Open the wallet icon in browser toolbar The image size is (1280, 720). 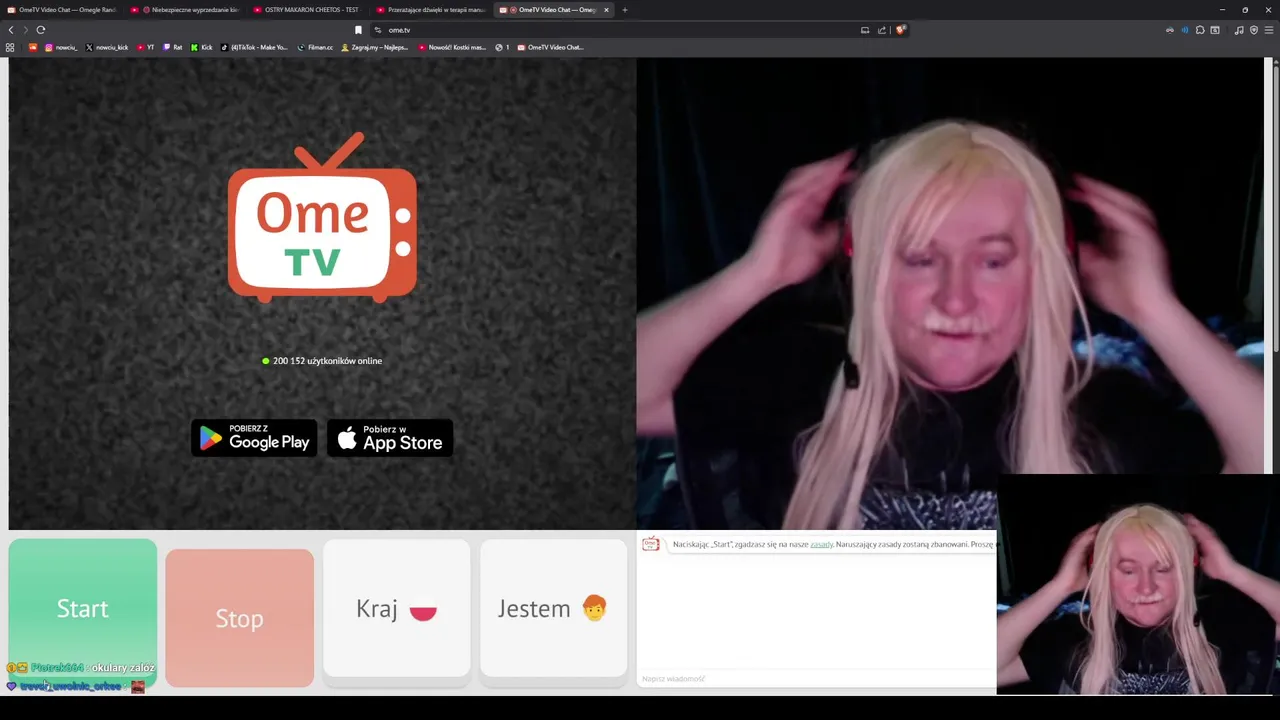point(1215,30)
